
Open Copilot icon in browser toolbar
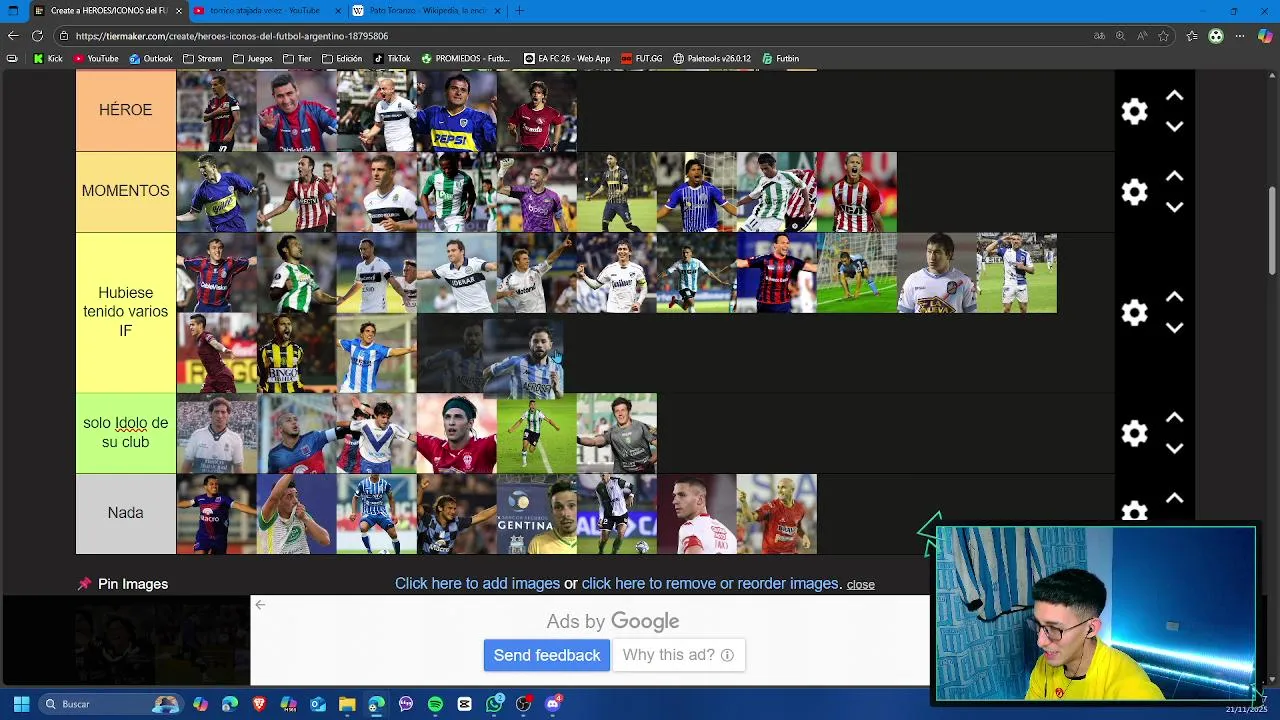pos(1265,36)
